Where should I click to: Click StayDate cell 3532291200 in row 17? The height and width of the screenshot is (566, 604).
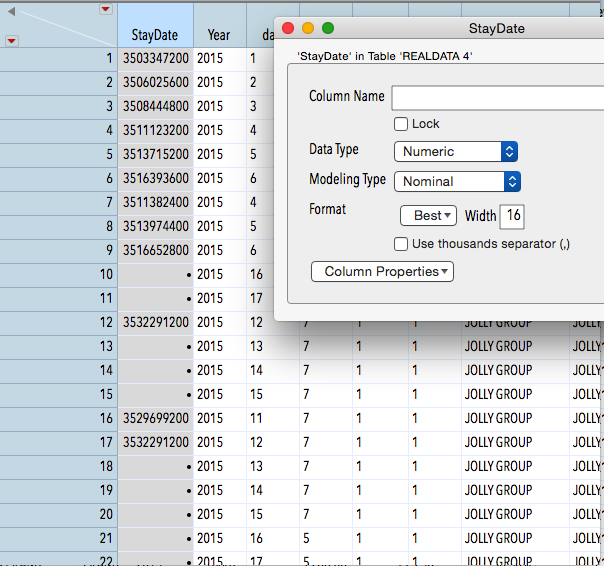point(156,442)
